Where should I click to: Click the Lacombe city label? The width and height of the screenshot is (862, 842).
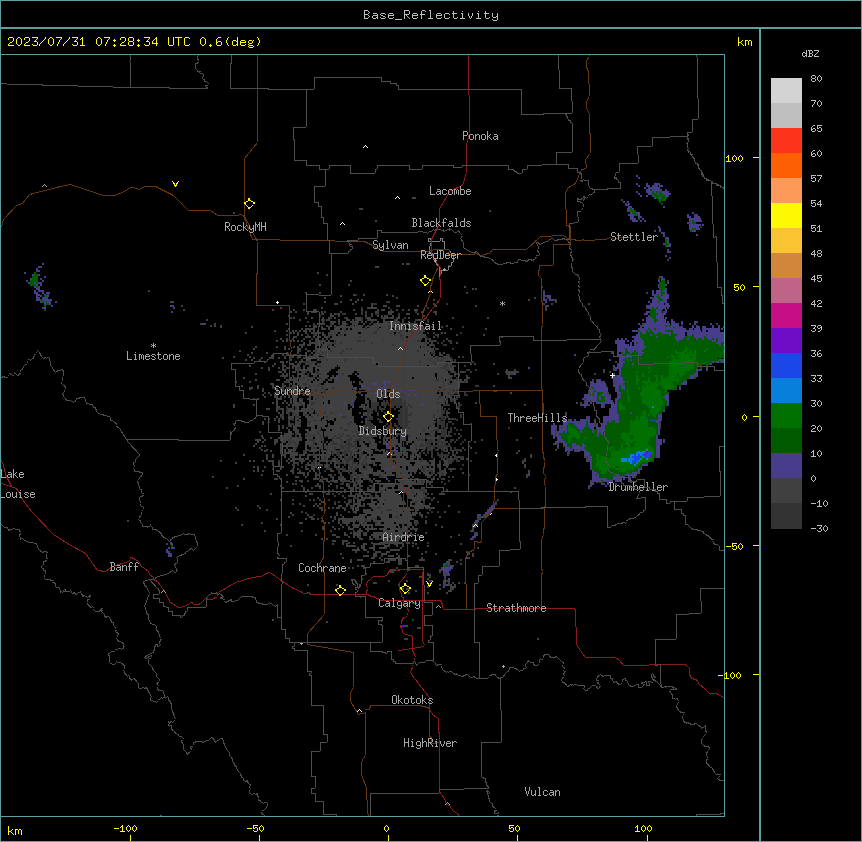(x=450, y=191)
